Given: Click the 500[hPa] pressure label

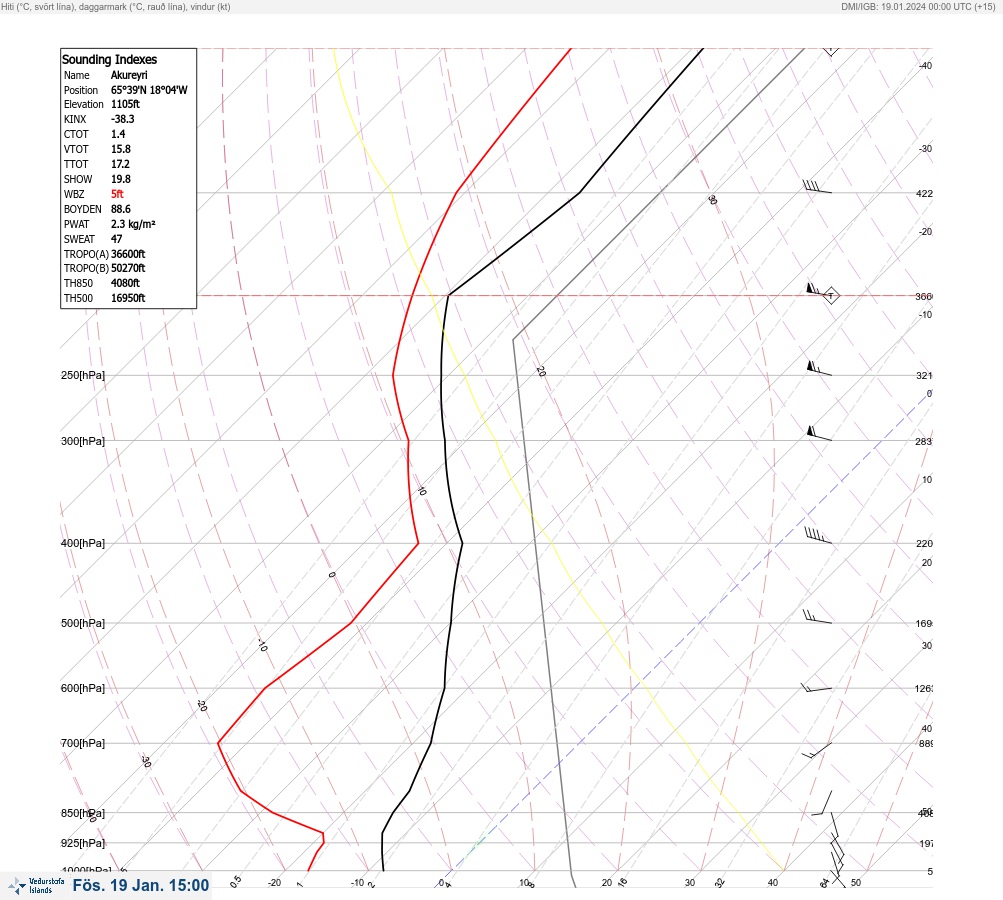Looking at the screenshot, I should (83, 623).
